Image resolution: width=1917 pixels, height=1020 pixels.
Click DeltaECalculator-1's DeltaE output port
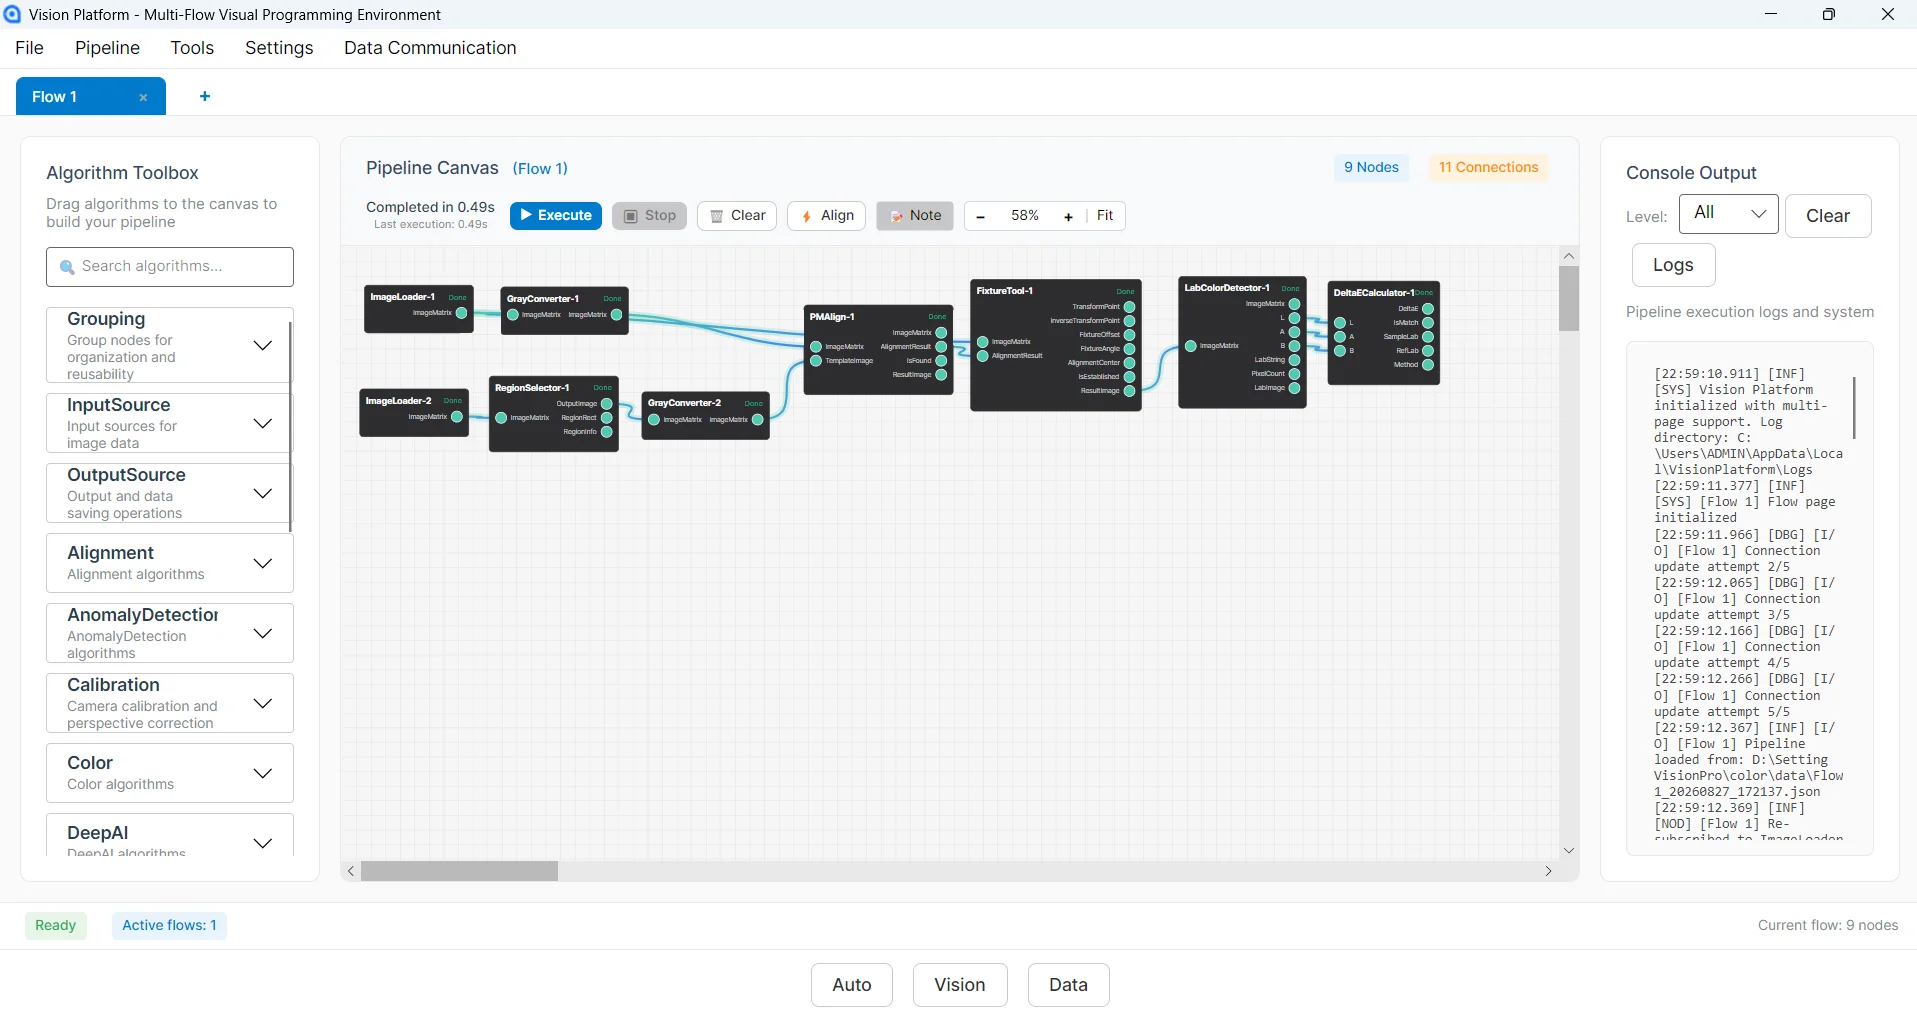1428,309
